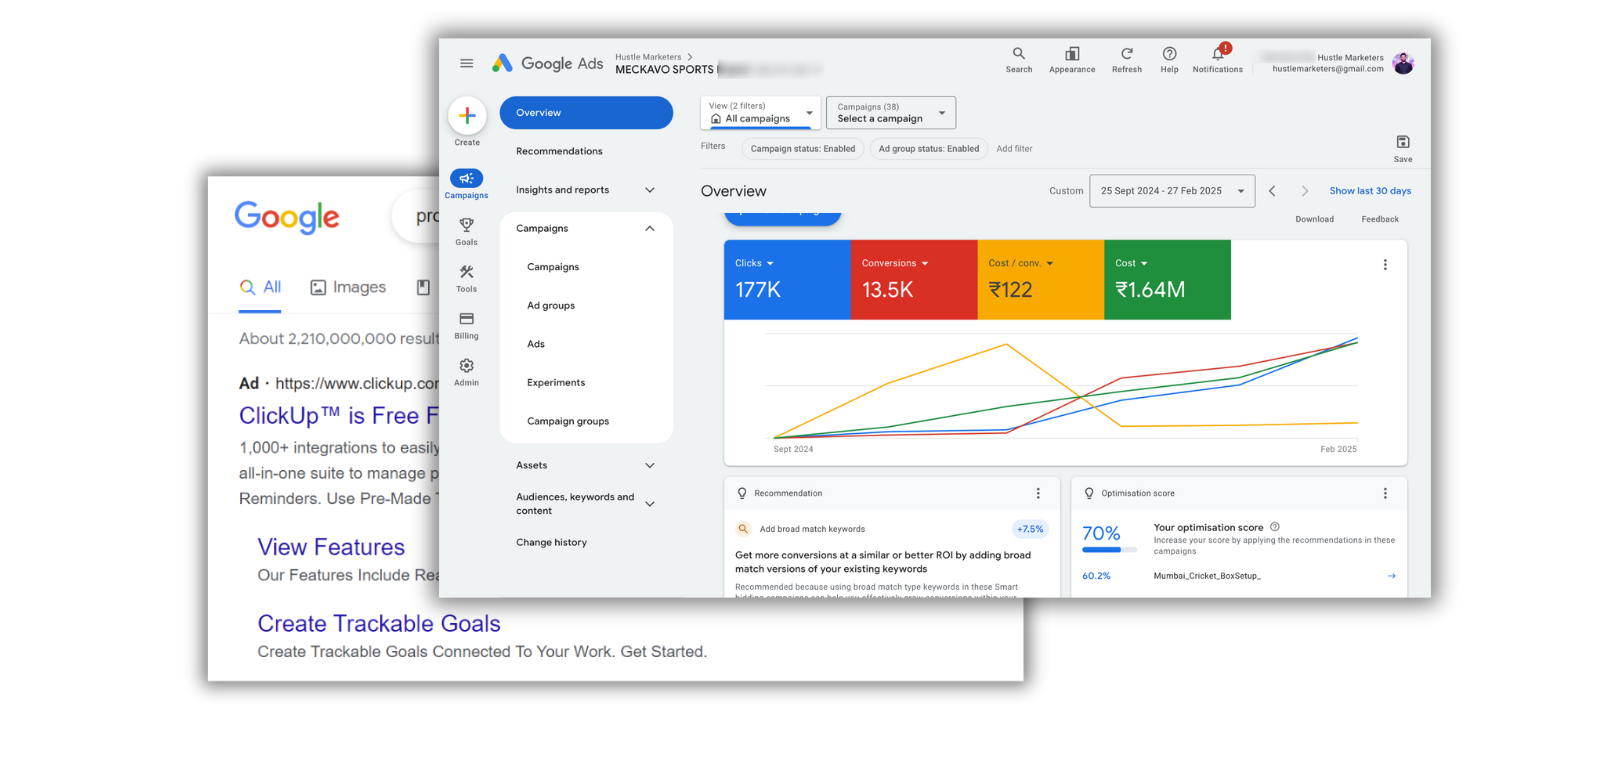Viewport: 1600px width, 768px height.
Task: Open the Cost metric dropdown
Action: [1131, 263]
